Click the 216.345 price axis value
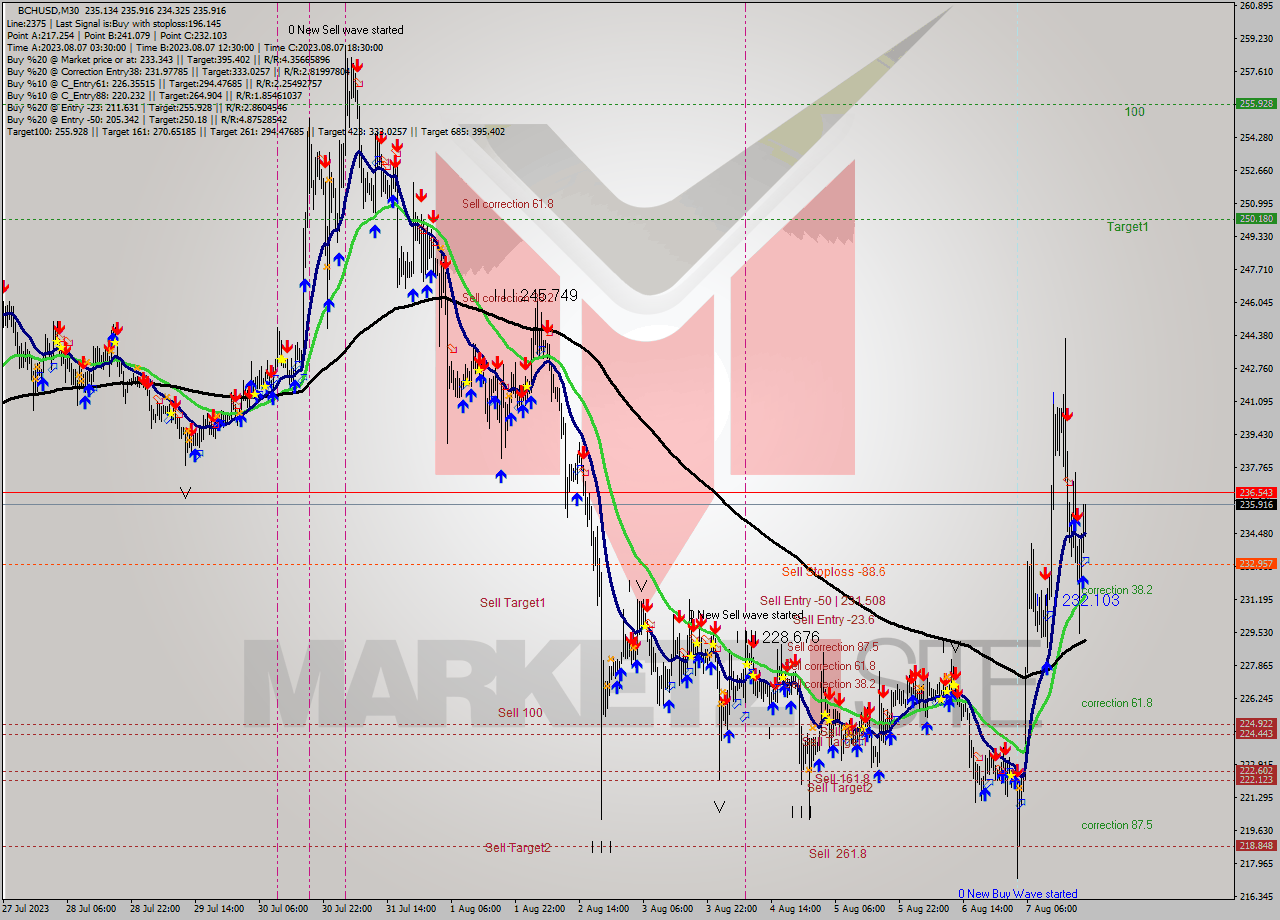This screenshot has width=1280, height=920. click(1255, 896)
